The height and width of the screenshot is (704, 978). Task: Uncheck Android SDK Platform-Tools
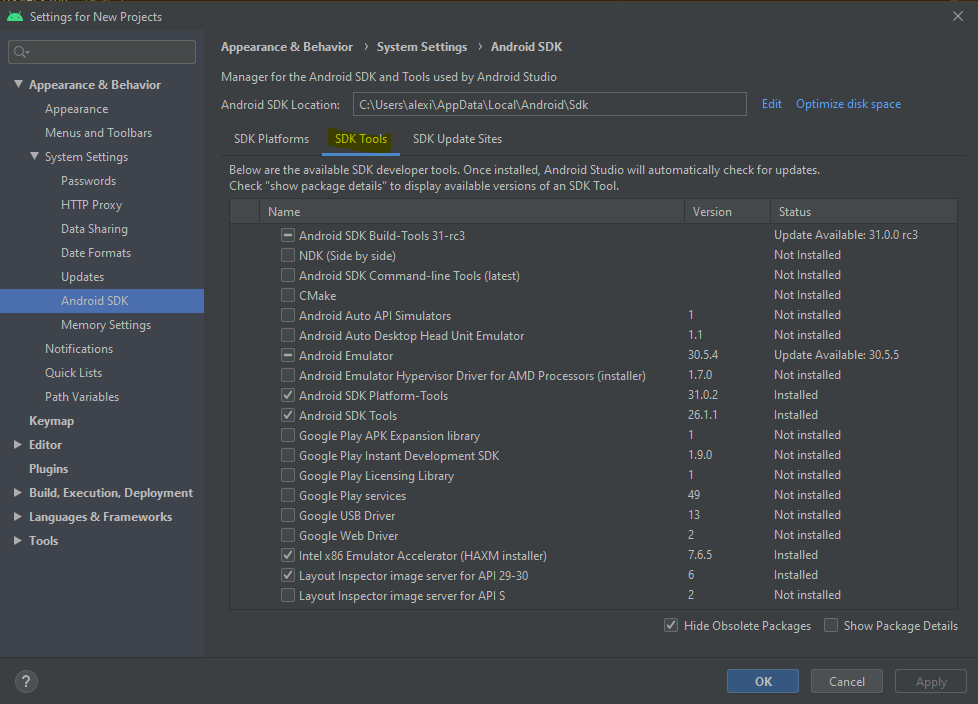288,395
